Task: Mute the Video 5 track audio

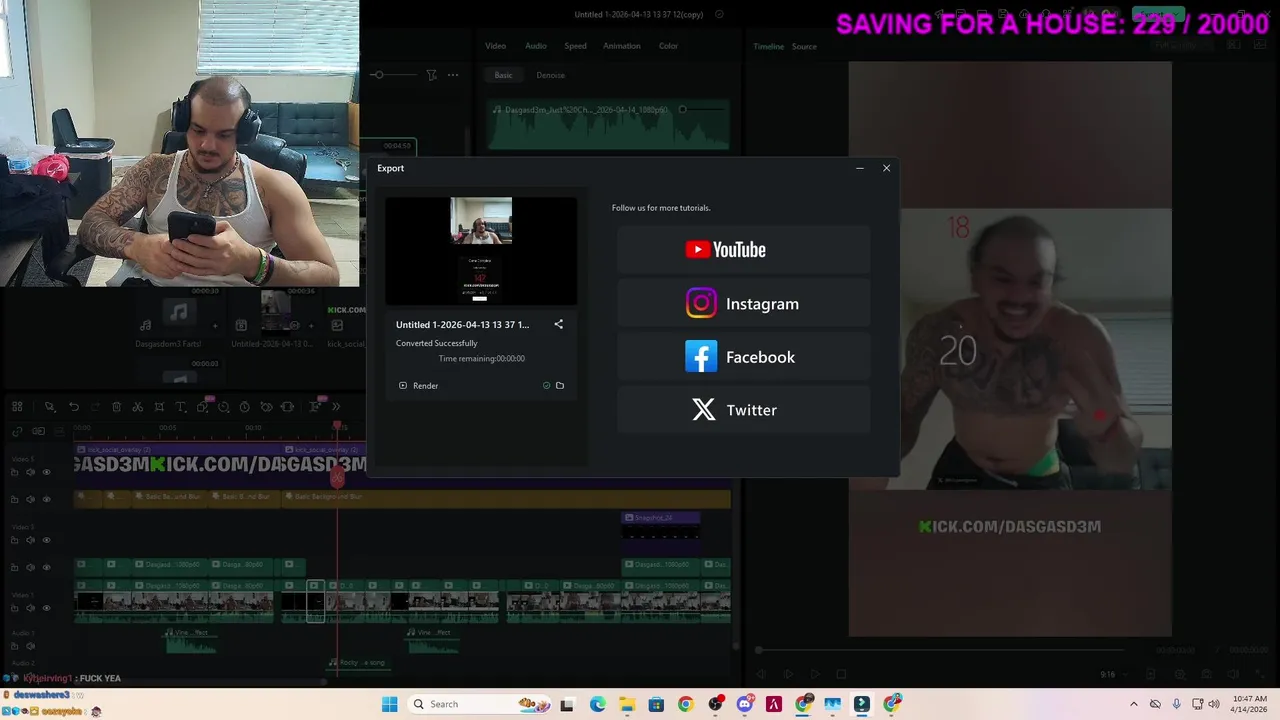Action: coord(30,472)
